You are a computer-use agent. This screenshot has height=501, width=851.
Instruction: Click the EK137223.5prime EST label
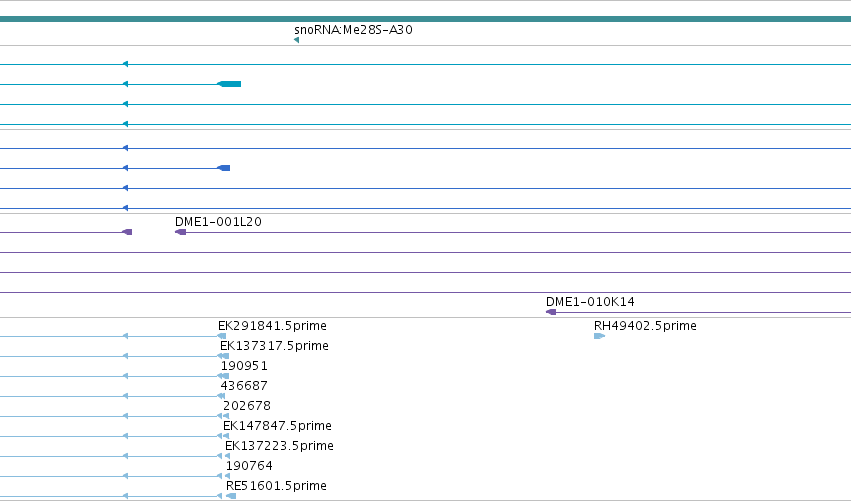(279, 446)
